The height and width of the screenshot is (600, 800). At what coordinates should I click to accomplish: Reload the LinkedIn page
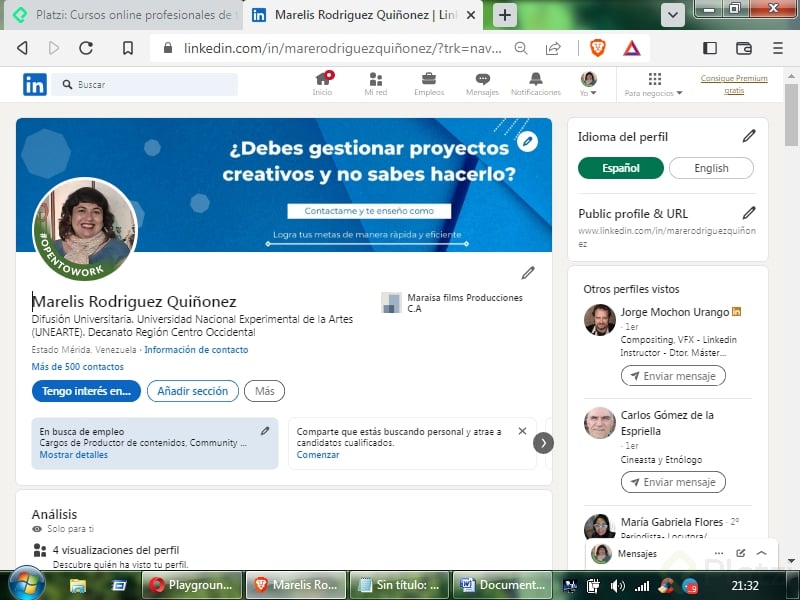click(86, 48)
